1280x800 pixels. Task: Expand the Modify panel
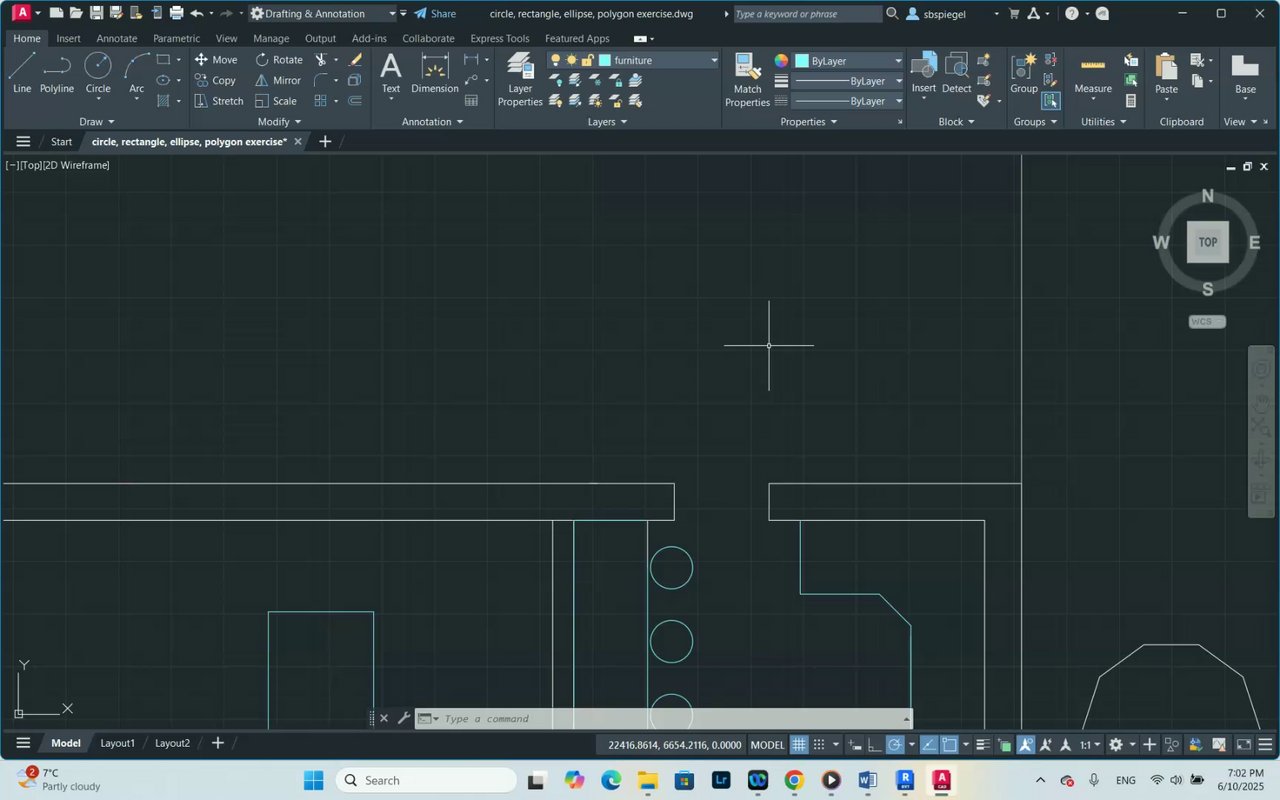click(279, 122)
